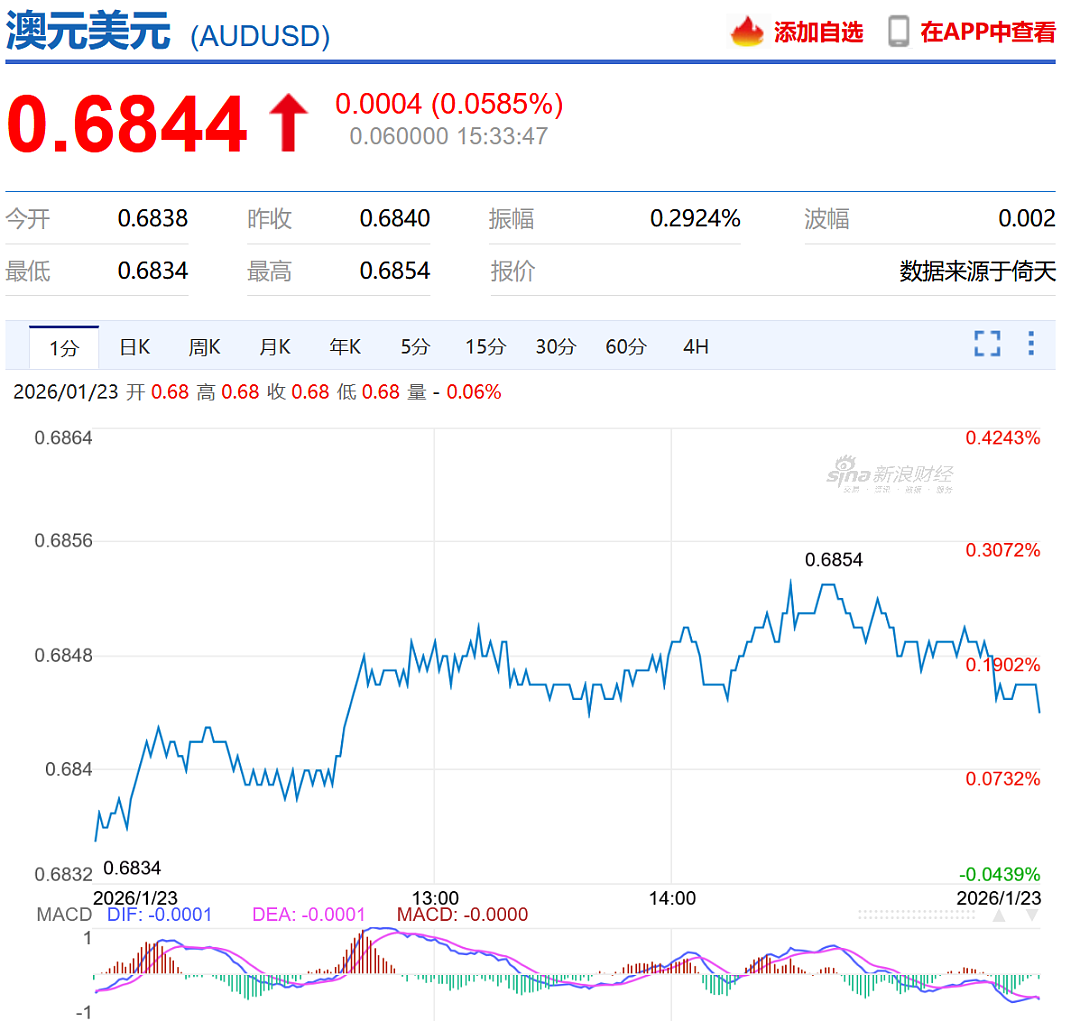Click the 0.3072% right axis label
The width and height of the screenshot is (1080, 1021).
1003,550
